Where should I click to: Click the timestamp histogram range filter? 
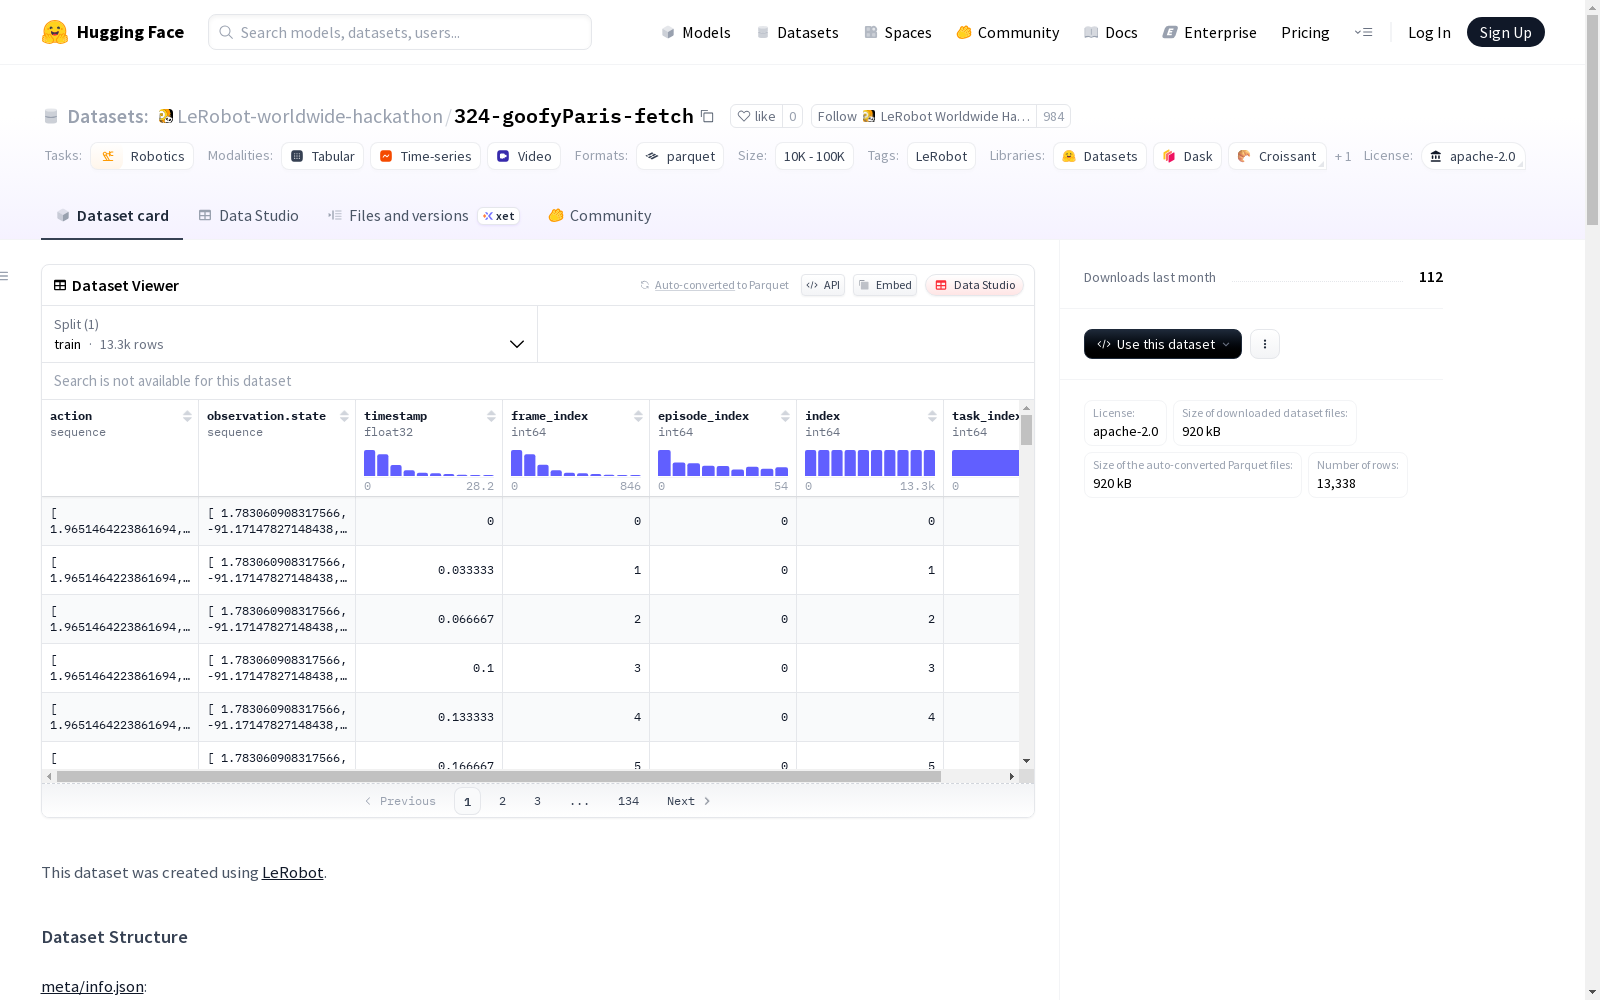click(429, 463)
